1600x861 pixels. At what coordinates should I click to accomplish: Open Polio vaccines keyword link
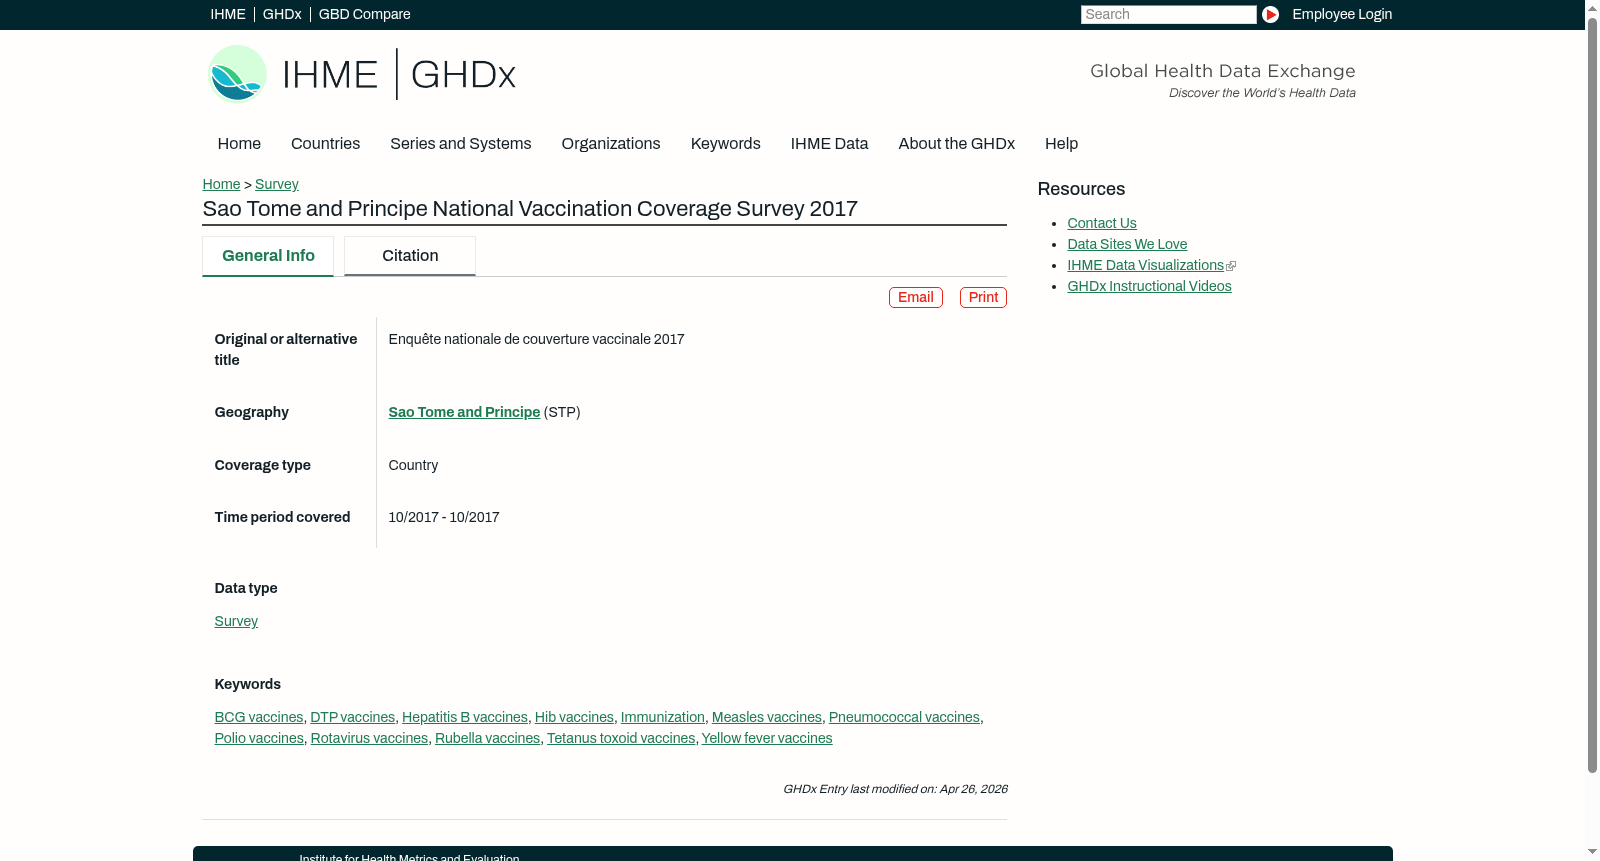pyautogui.click(x=259, y=738)
